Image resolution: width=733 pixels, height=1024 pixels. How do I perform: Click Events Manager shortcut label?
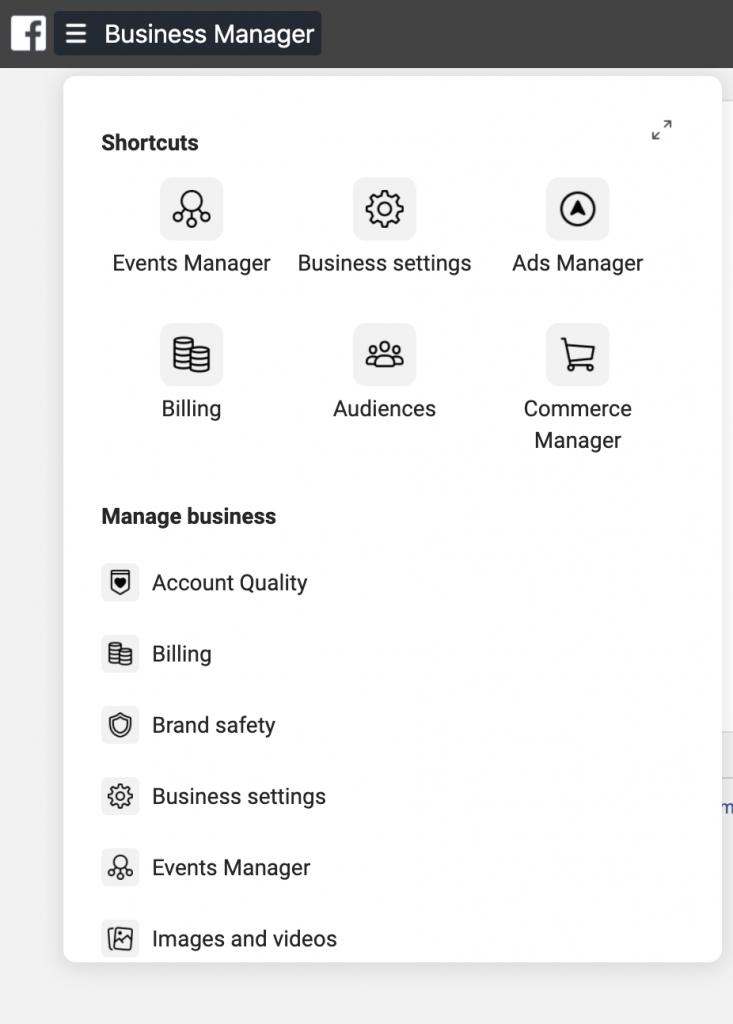191,263
